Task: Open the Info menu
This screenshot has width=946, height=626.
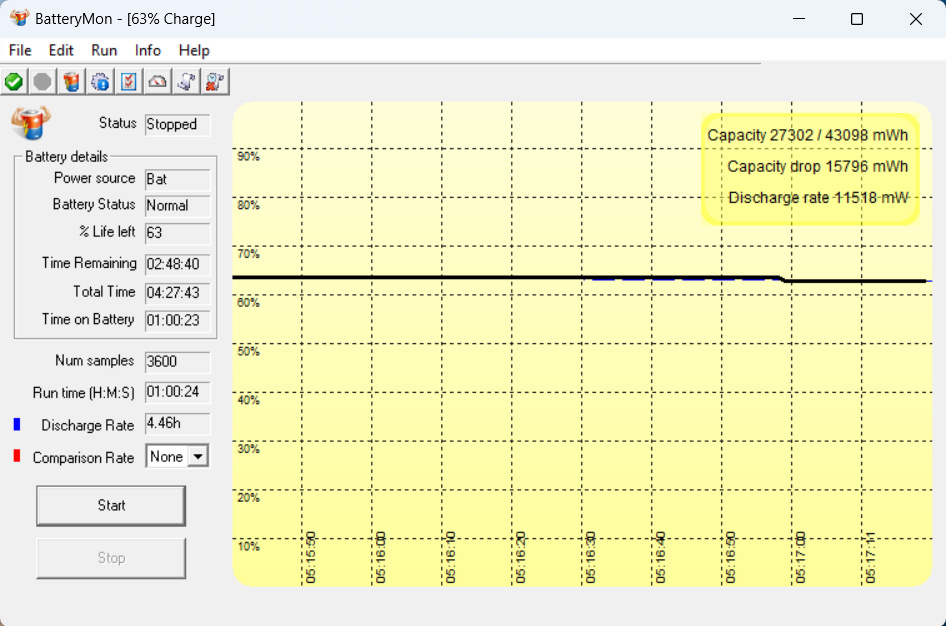Action: pyautogui.click(x=148, y=50)
